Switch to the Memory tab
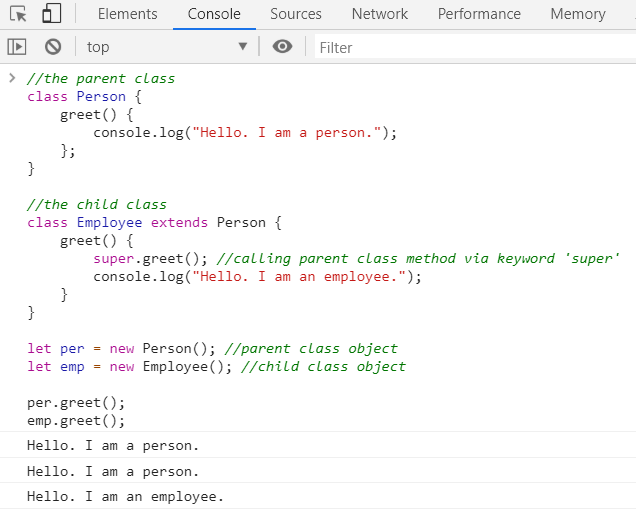The height and width of the screenshot is (515, 636). point(577,14)
